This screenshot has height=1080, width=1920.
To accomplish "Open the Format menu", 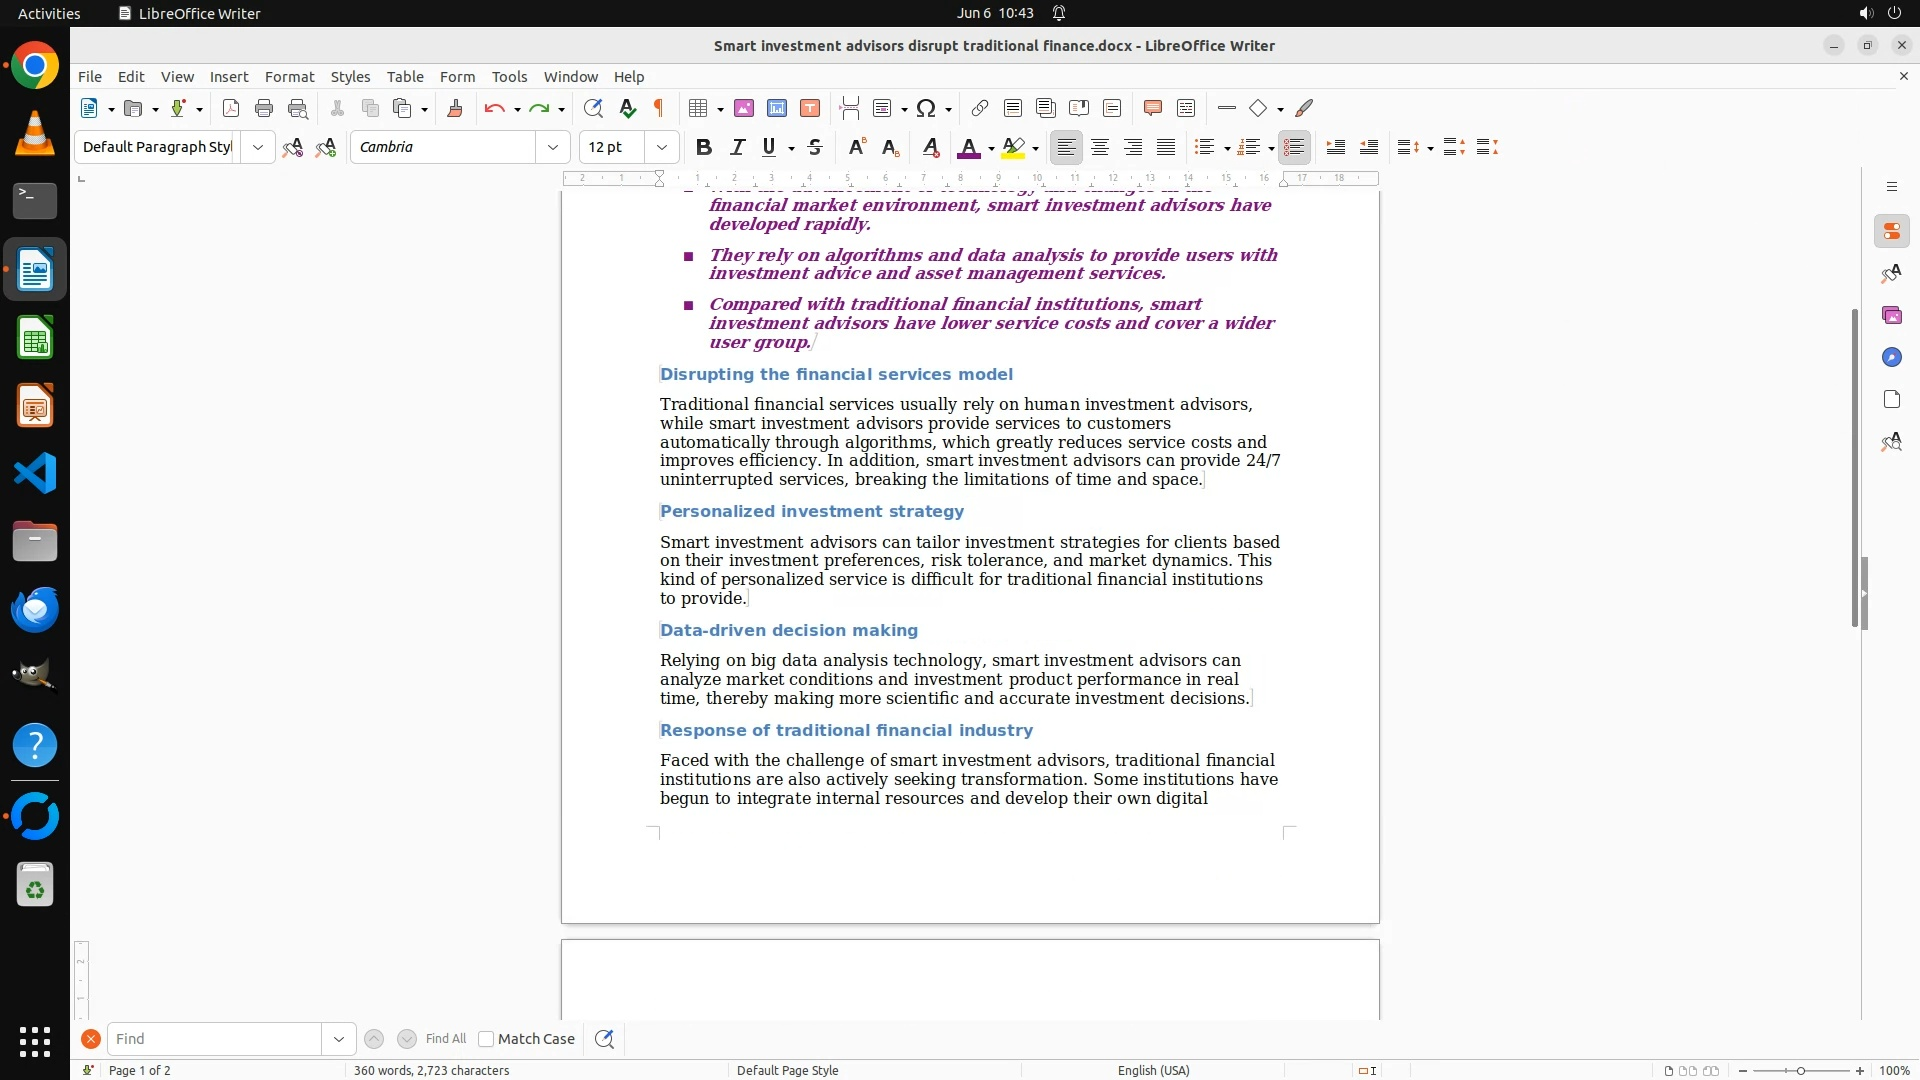I will pyautogui.click(x=289, y=77).
